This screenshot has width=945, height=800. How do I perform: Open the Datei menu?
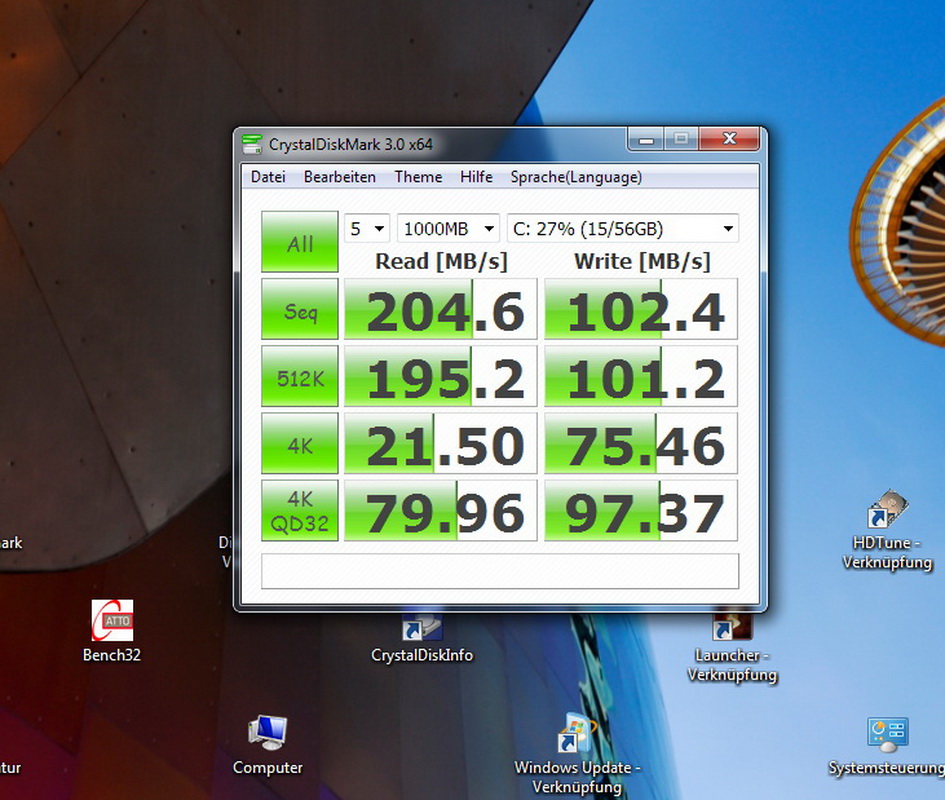[x=268, y=177]
